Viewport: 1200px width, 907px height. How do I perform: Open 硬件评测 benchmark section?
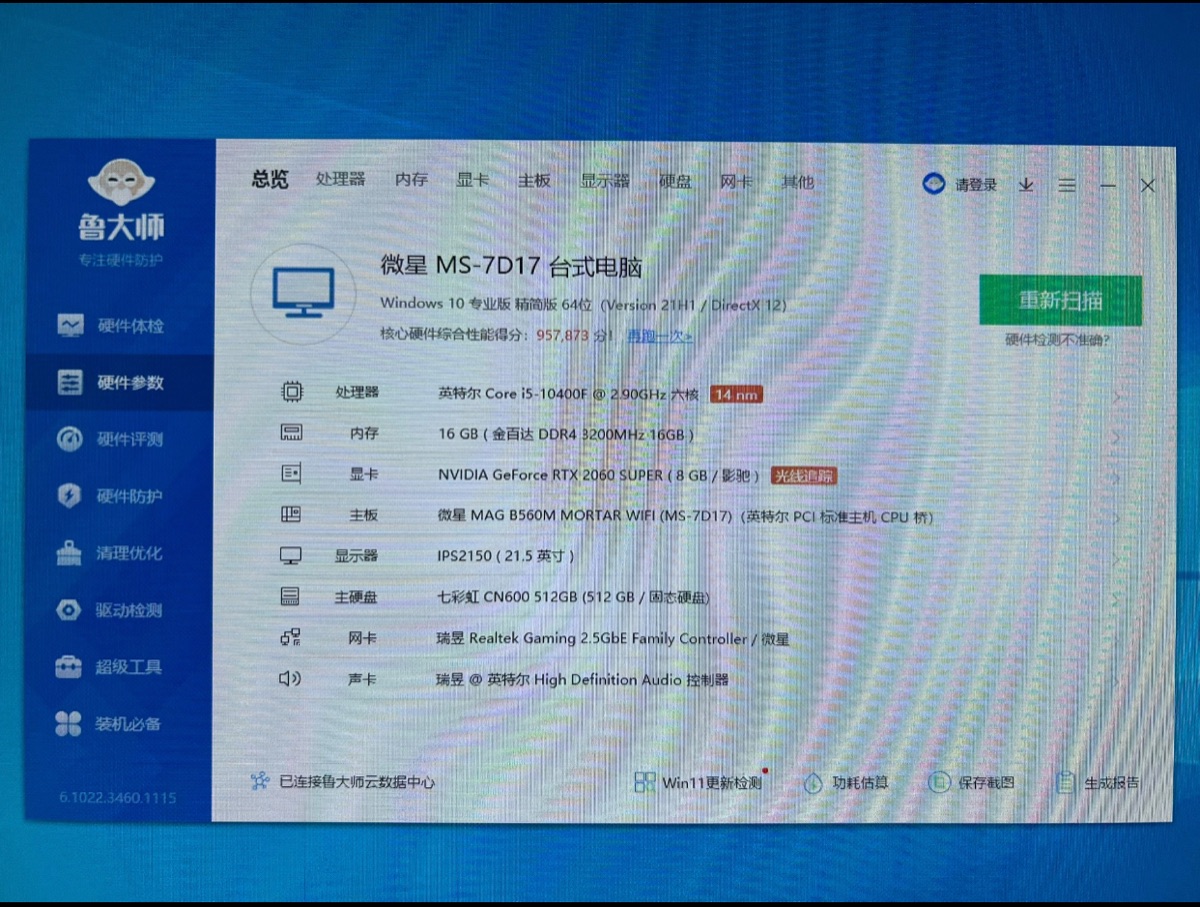click(110, 439)
